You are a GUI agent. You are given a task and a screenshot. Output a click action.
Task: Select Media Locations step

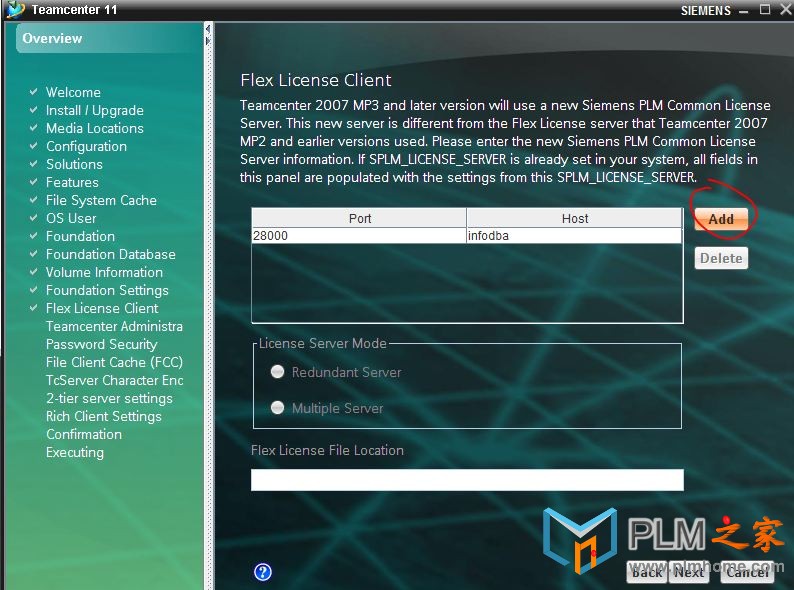click(x=95, y=128)
